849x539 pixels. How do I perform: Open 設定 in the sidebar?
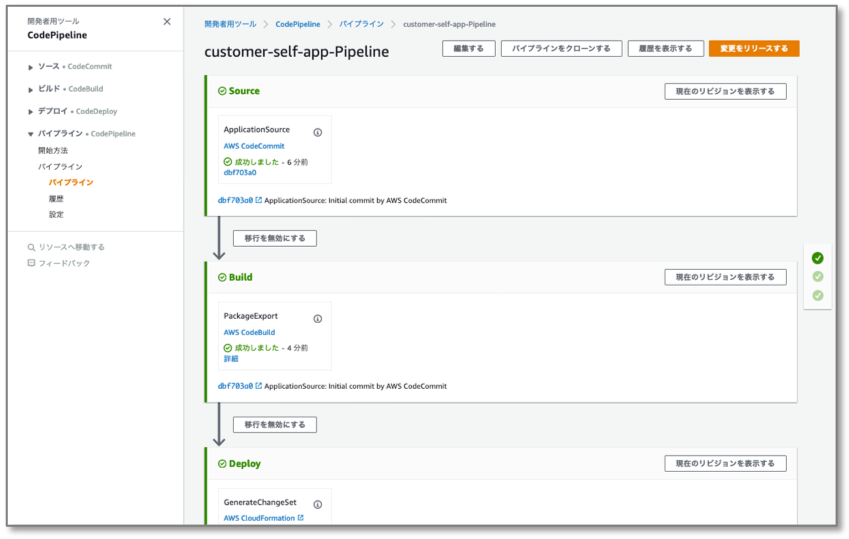[x=56, y=215]
